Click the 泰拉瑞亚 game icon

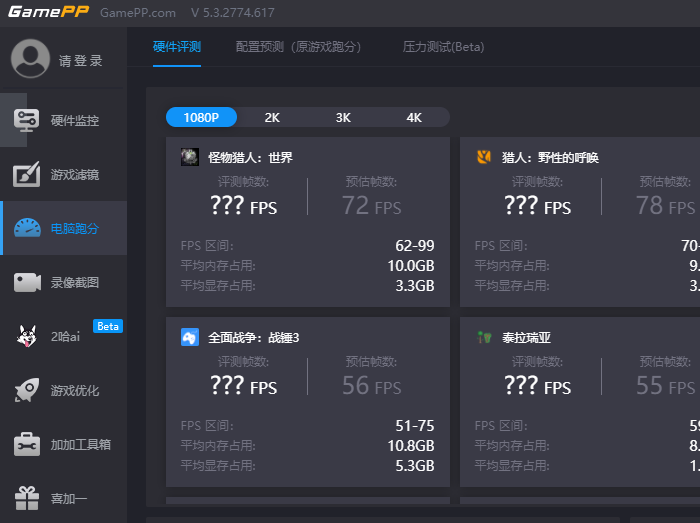(484, 337)
